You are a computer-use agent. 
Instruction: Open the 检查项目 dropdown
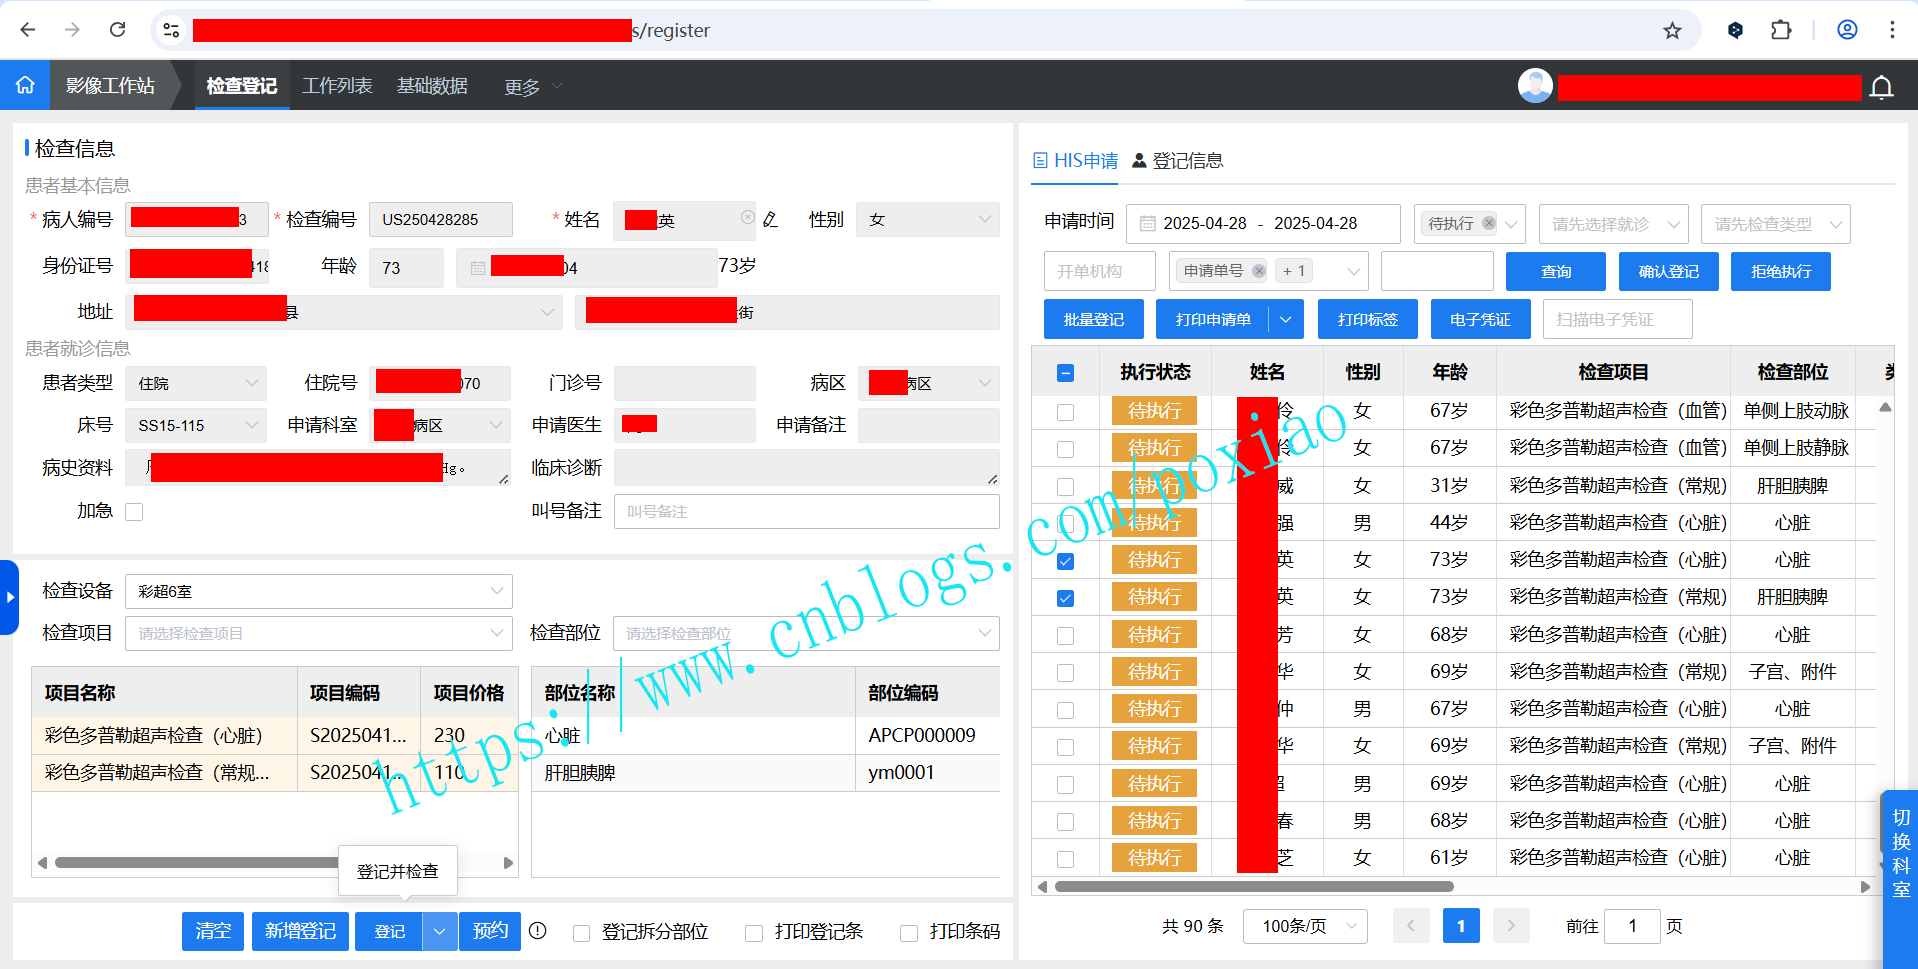pyautogui.click(x=319, y=633)
